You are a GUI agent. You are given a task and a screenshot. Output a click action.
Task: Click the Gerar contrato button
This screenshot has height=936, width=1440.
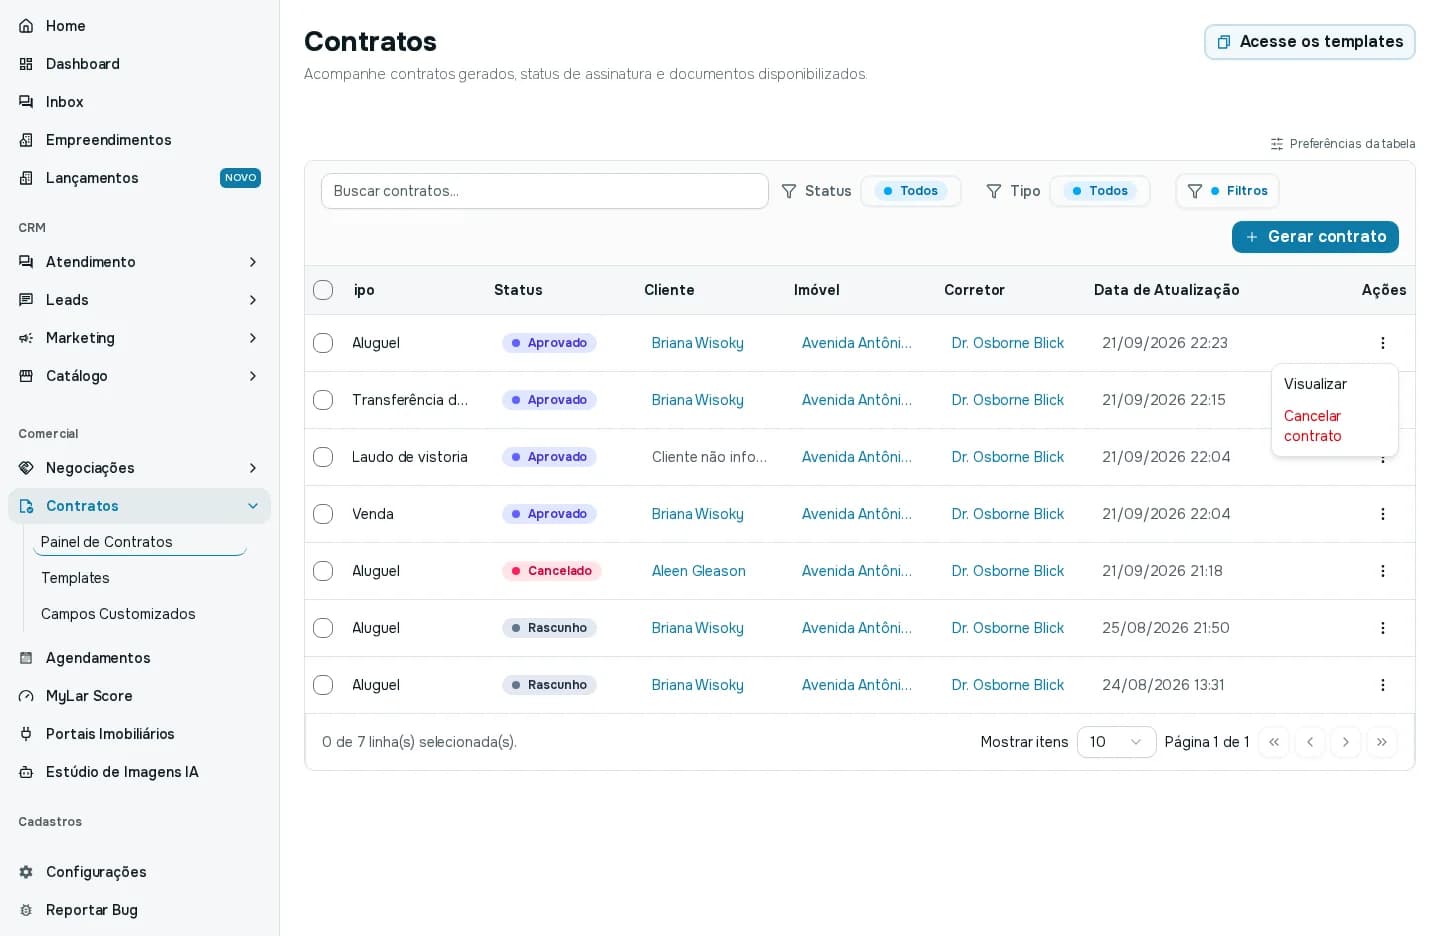pyautogui.click(x=1315, y=237)
